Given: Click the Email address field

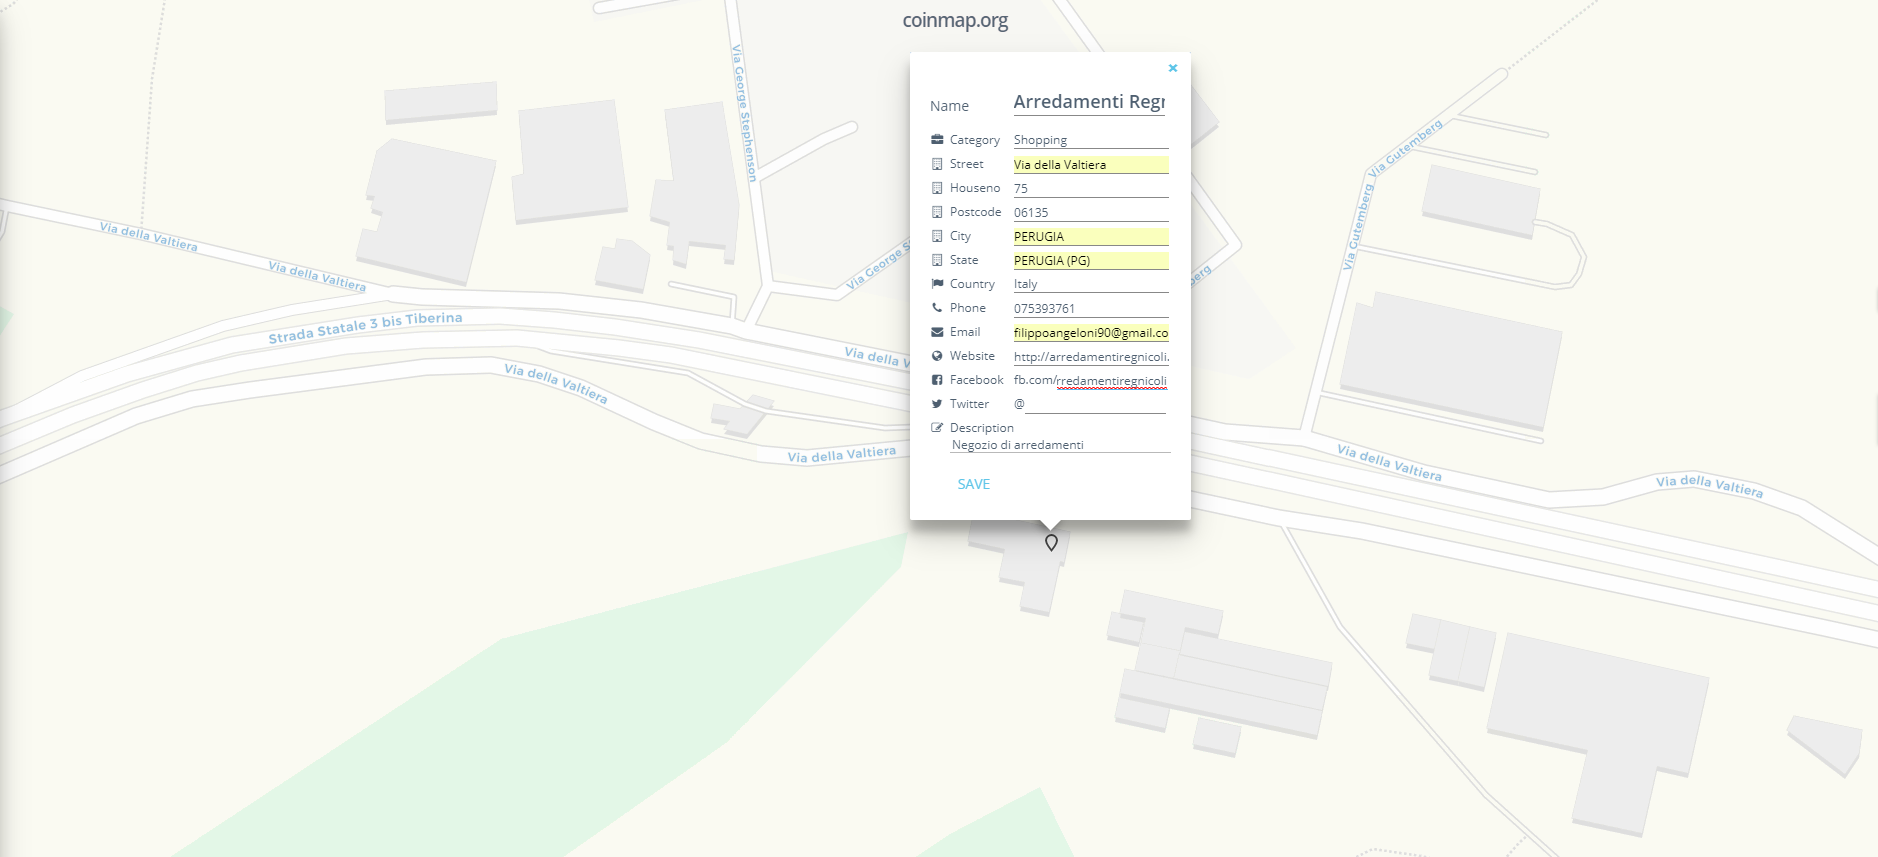Looking at the screenshot, I should click(1091, 332).
